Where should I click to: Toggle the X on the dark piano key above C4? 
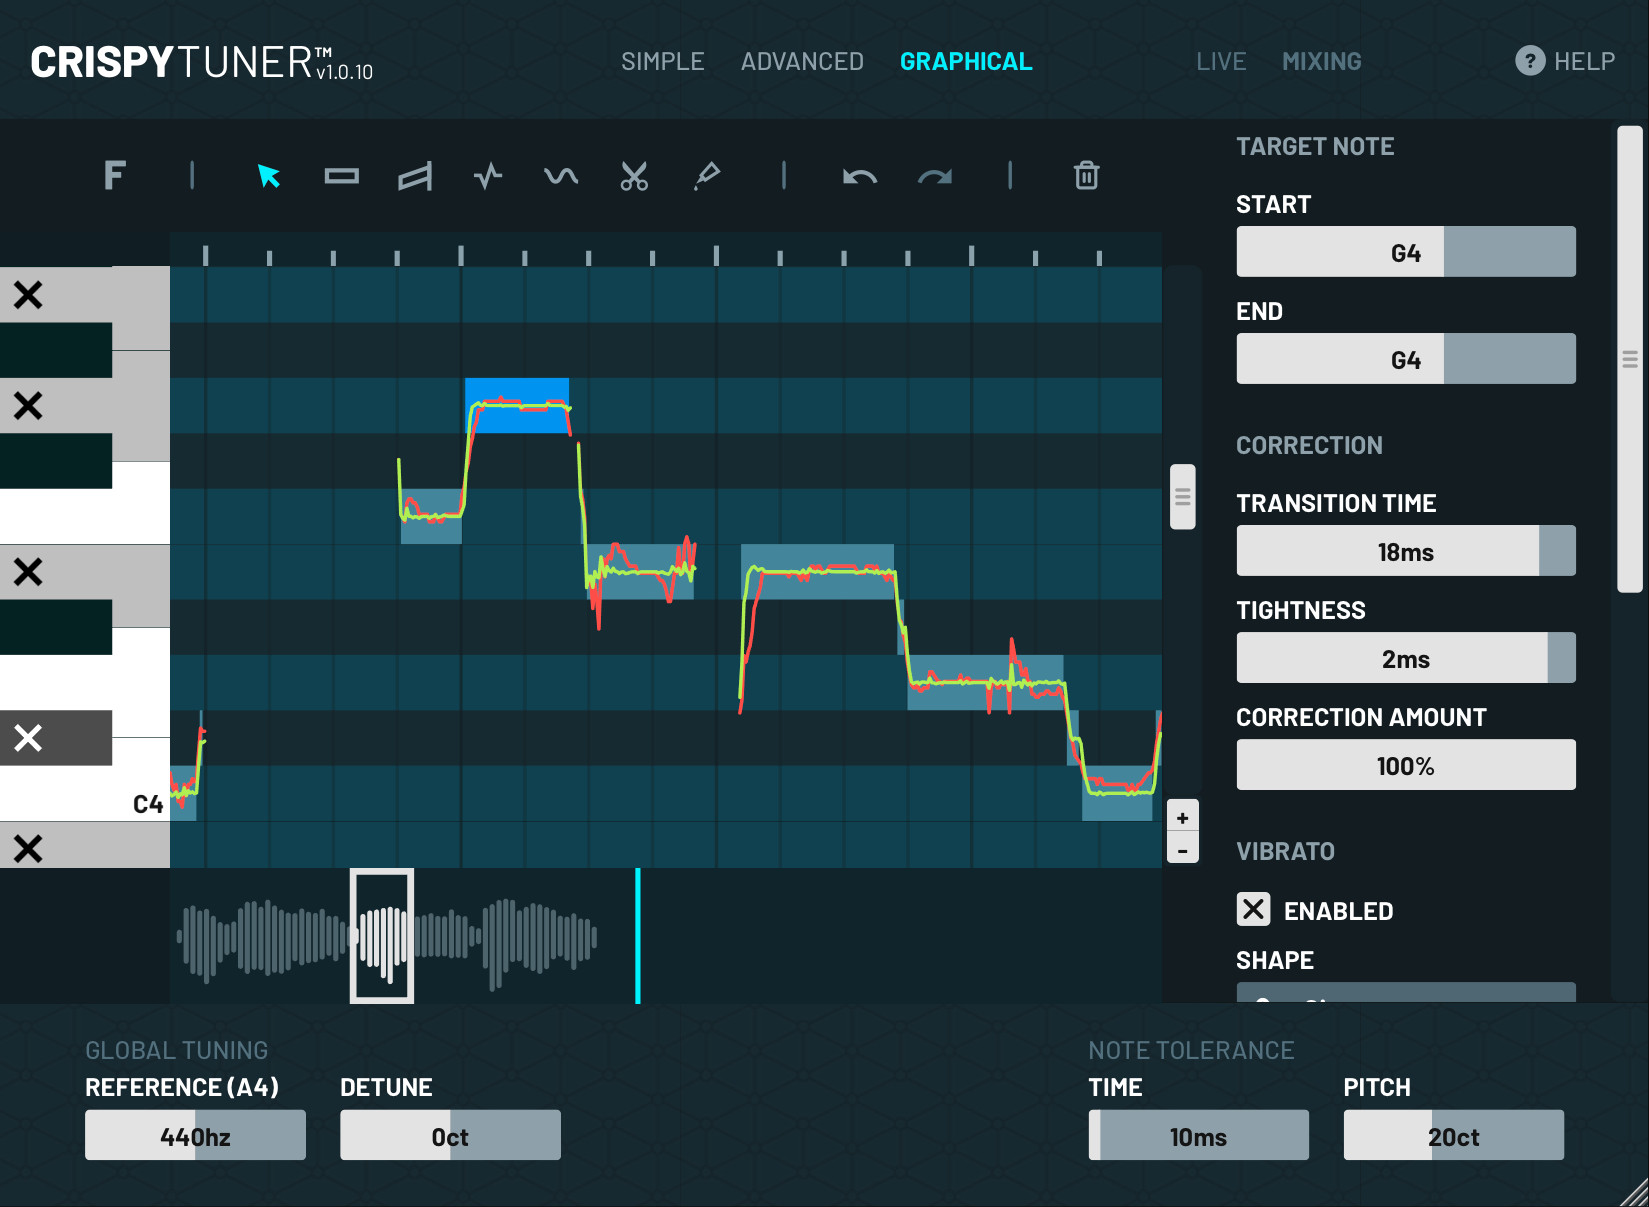tap(28, 738)
